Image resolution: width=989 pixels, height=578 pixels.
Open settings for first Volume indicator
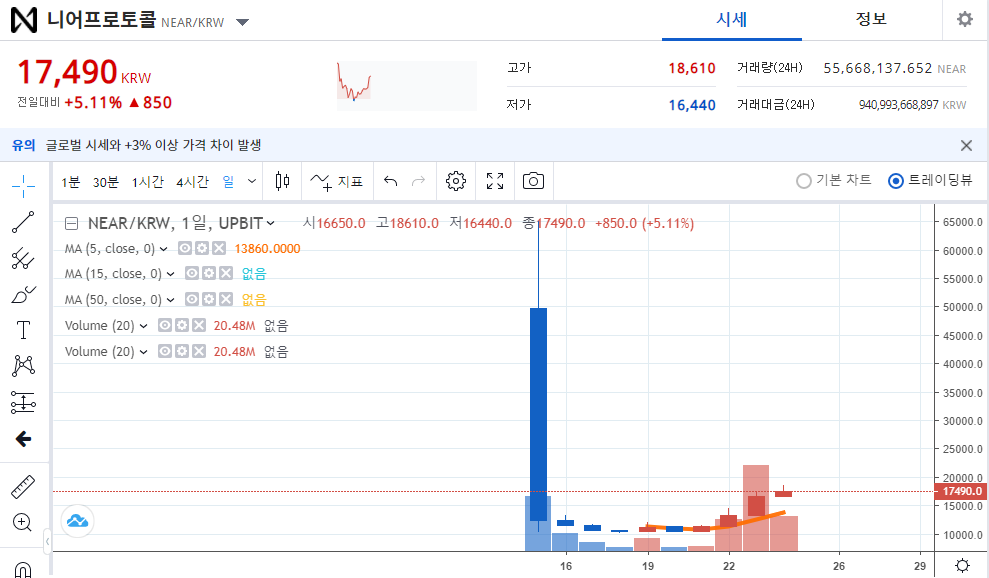coord(182,325)
